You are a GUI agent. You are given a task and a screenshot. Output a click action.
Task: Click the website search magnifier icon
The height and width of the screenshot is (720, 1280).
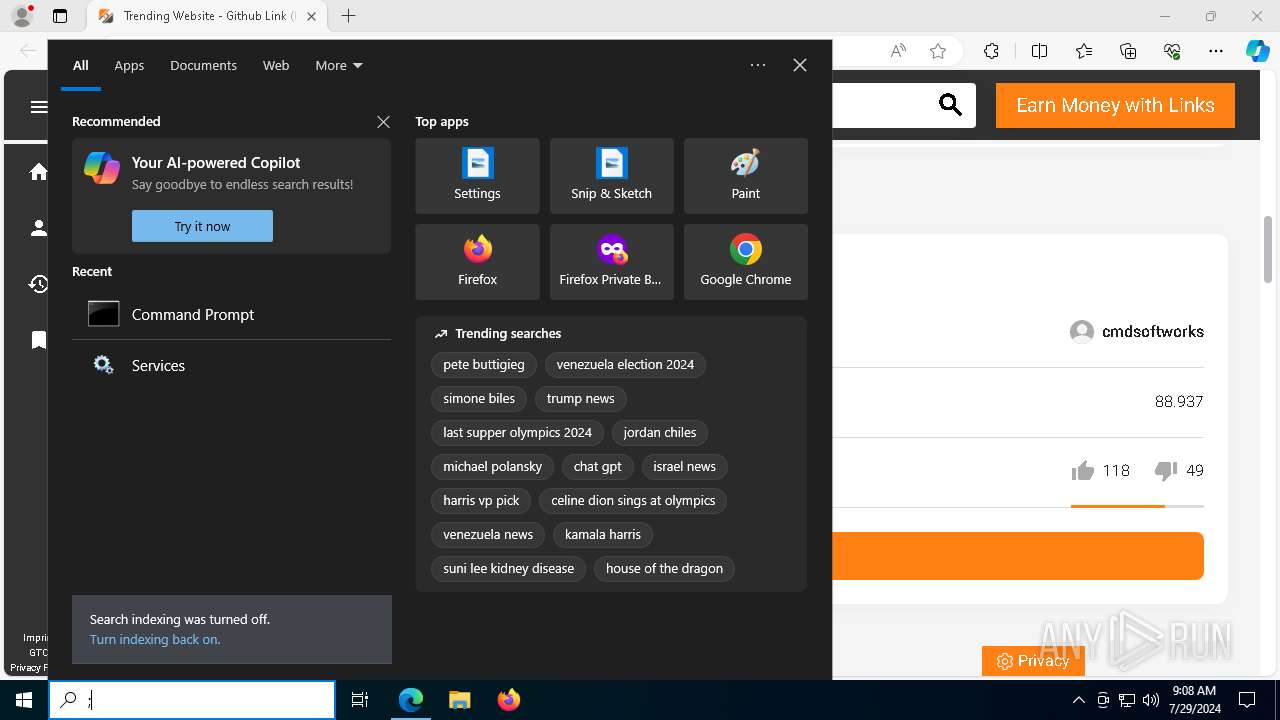pyautogui.click(x=950, y=105)
